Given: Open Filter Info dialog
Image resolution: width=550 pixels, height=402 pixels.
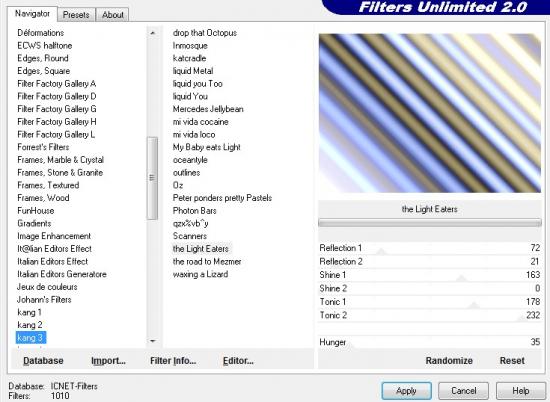Looking at the screenshot, I should tap(173, 361).
